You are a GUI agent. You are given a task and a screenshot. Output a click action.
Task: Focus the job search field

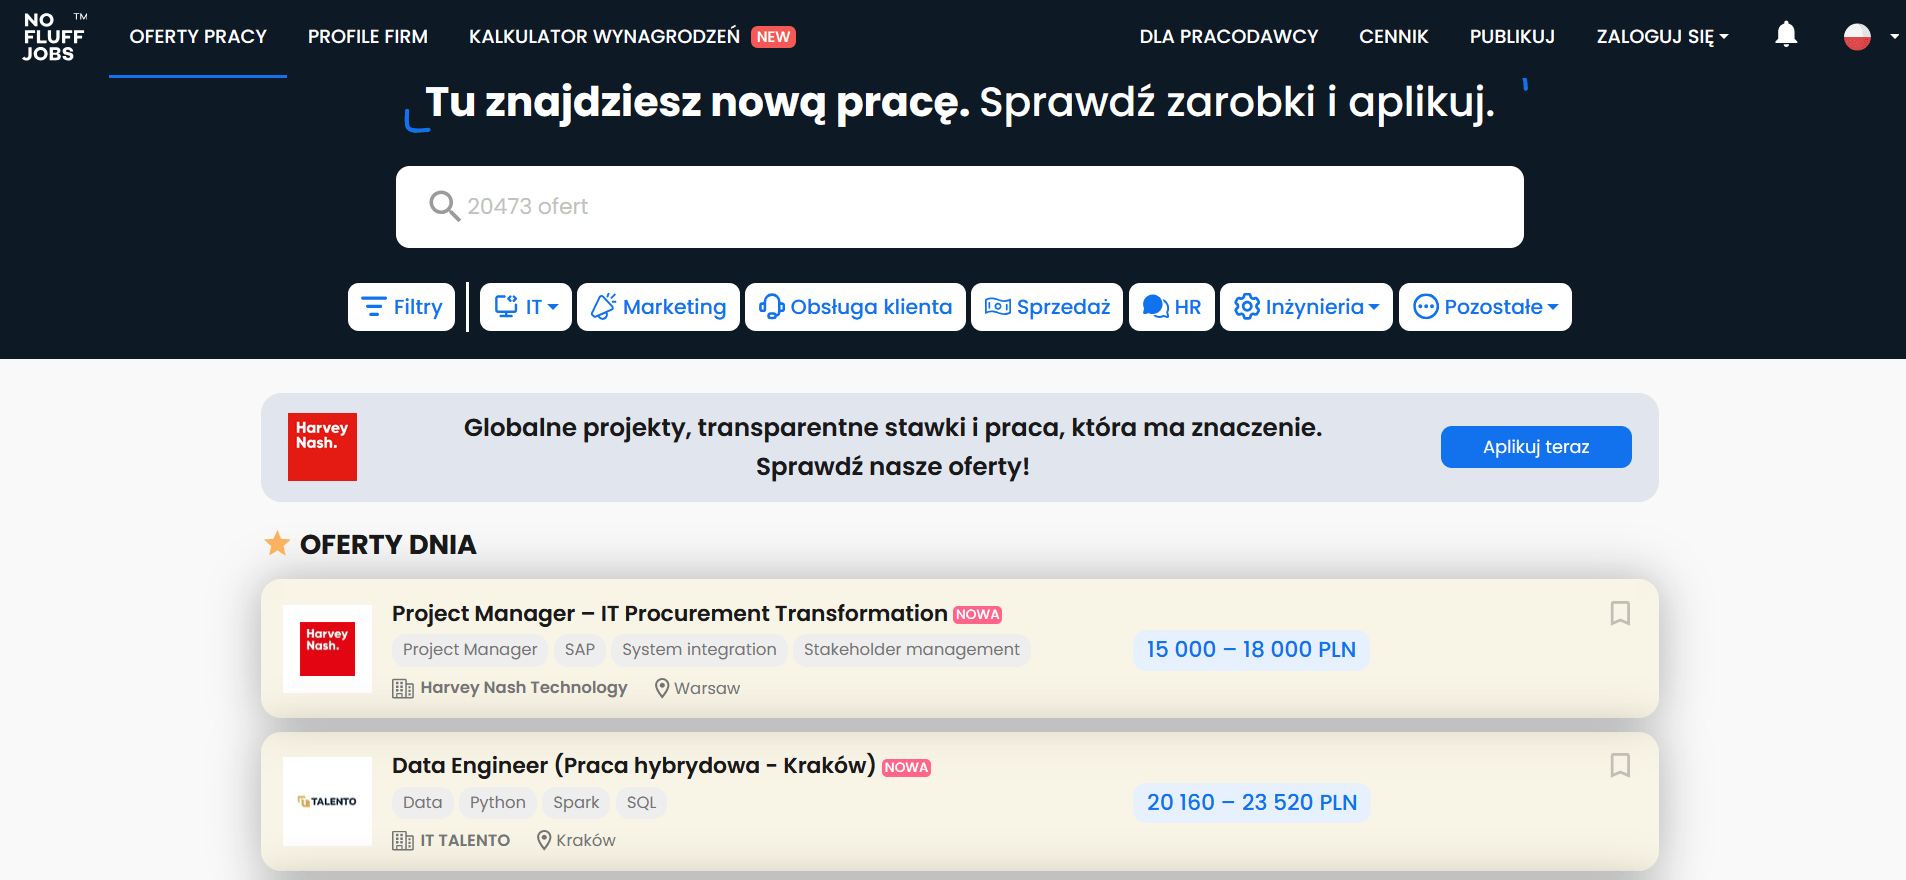960,207
